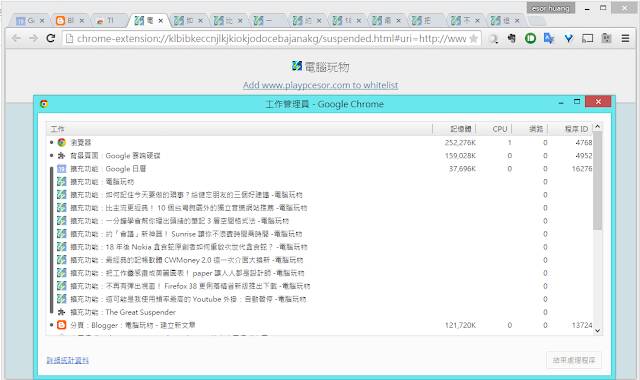This screenshot has width=640, height=380.
Task: Open the 詳細統計資料 link in Task Manager
Action: [68, 360]
